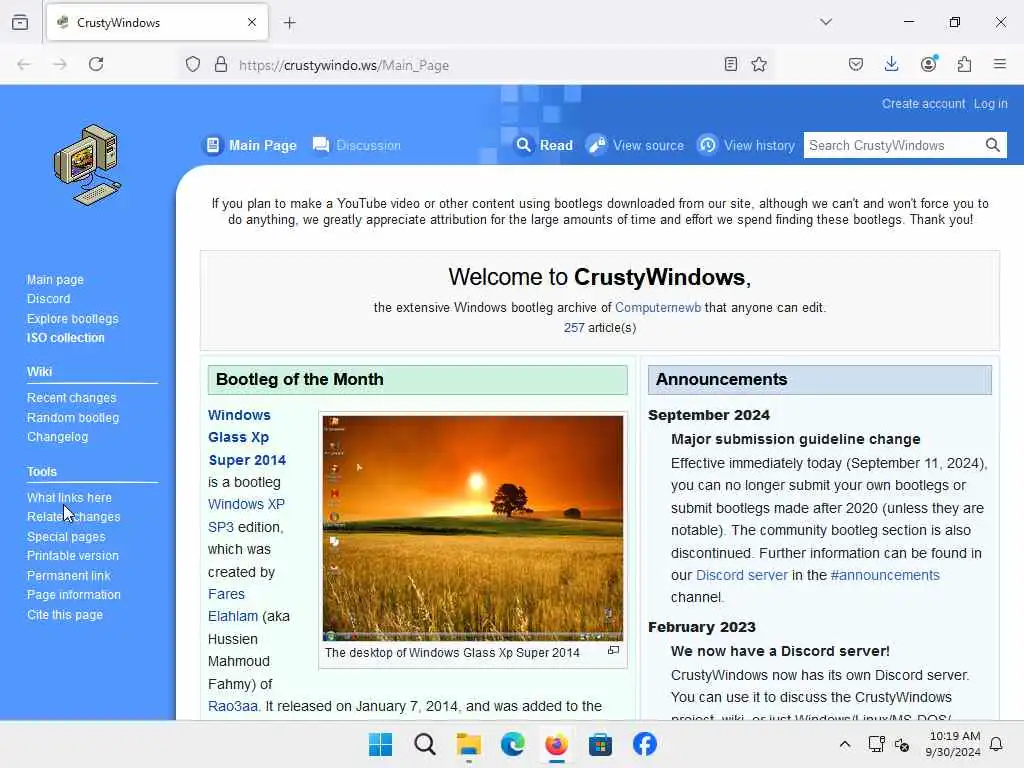
Task: Open the tracking protection shield icon
Action: pos(193,65)
